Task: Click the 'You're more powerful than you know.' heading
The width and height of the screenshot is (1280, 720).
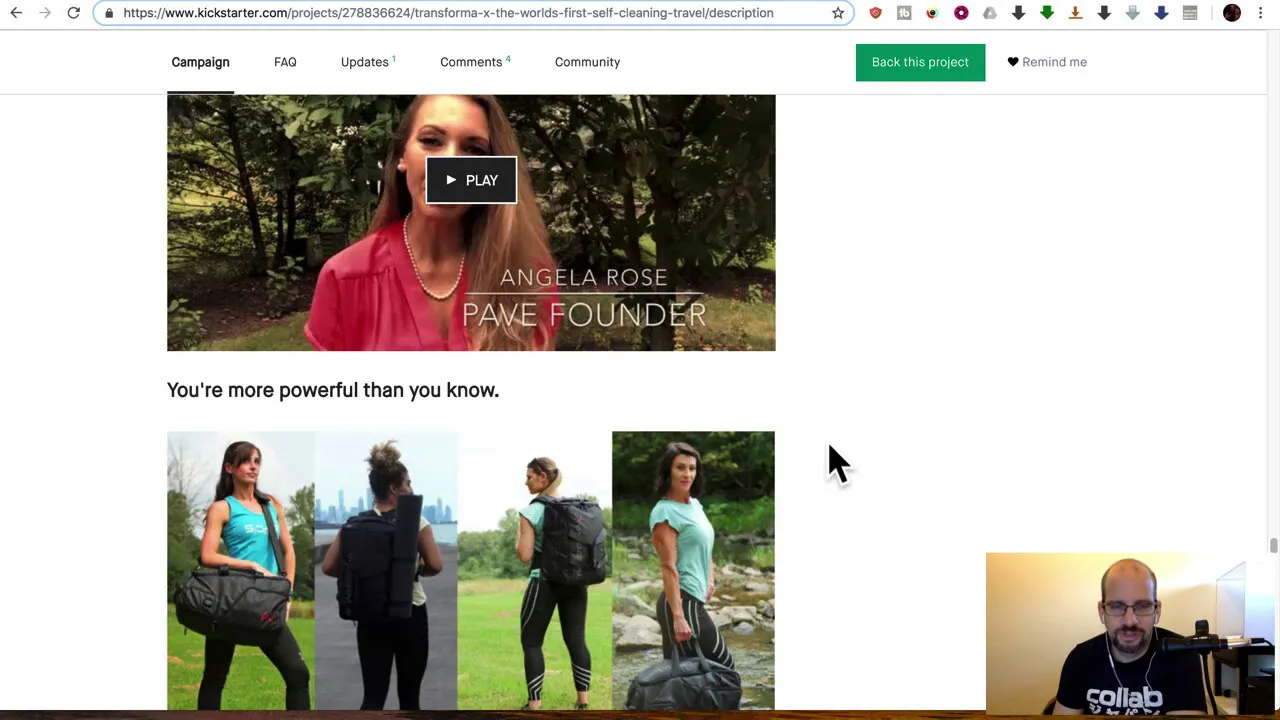Action: coord(333,390)
